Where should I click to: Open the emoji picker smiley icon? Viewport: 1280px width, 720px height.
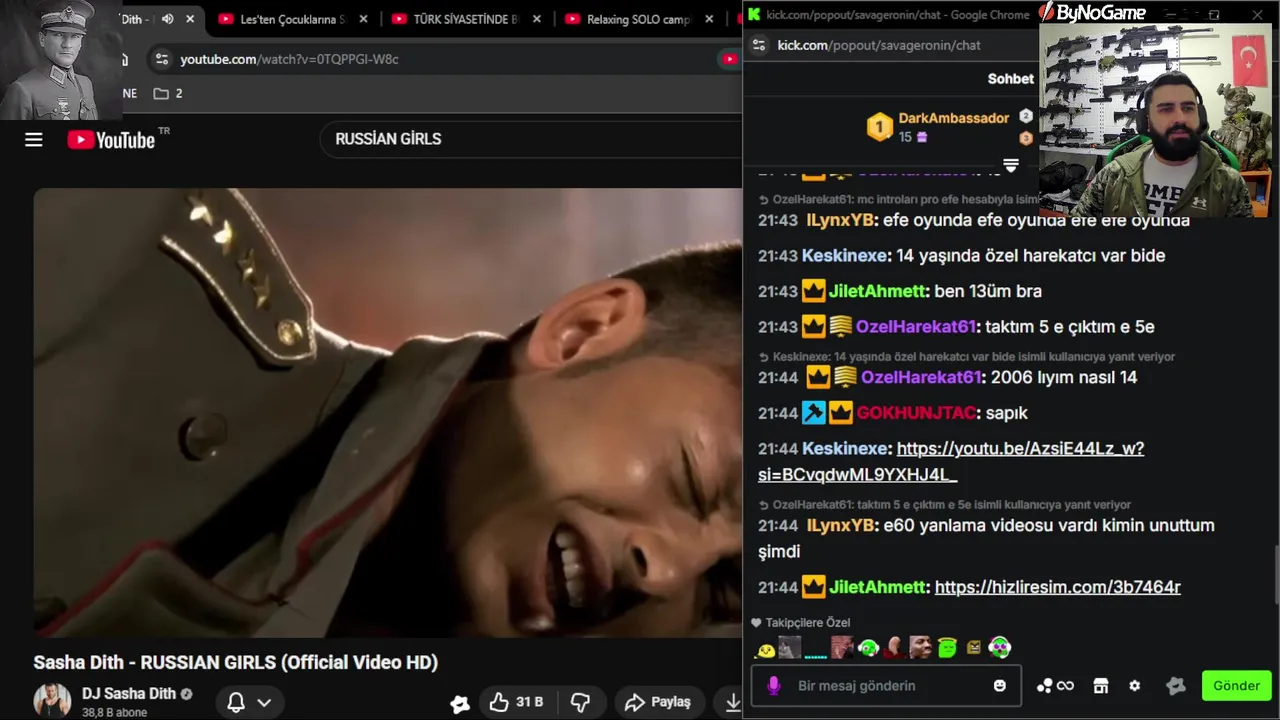click(x=1000, y=686)
